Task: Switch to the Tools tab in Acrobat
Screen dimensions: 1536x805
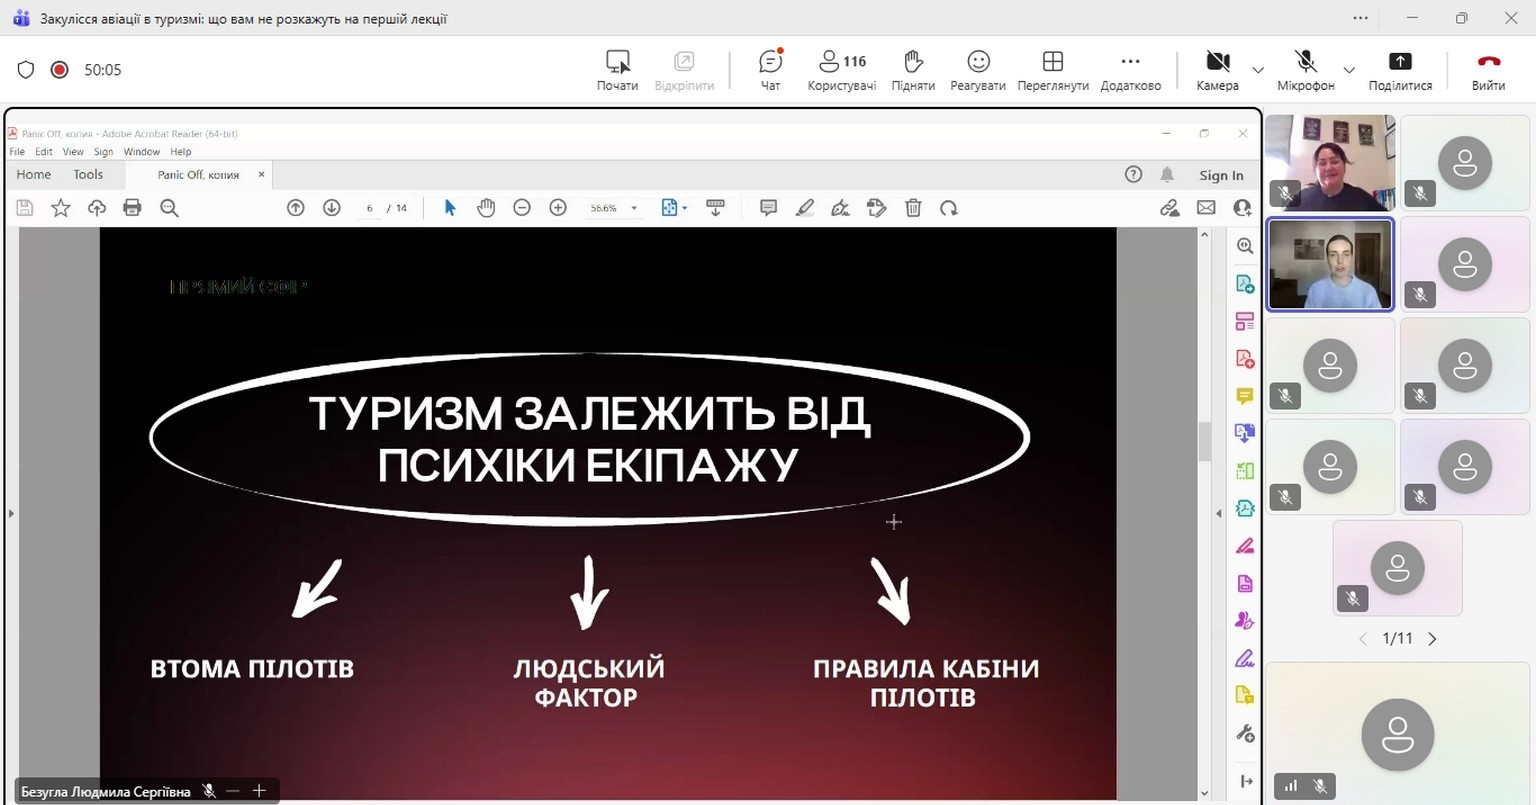Action: pos(88,174)
